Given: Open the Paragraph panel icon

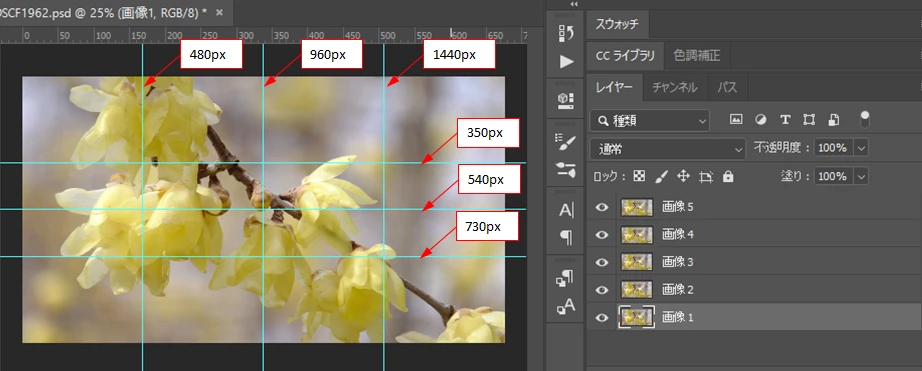Looking at the screenshot, I should click(x=566, y=238).
